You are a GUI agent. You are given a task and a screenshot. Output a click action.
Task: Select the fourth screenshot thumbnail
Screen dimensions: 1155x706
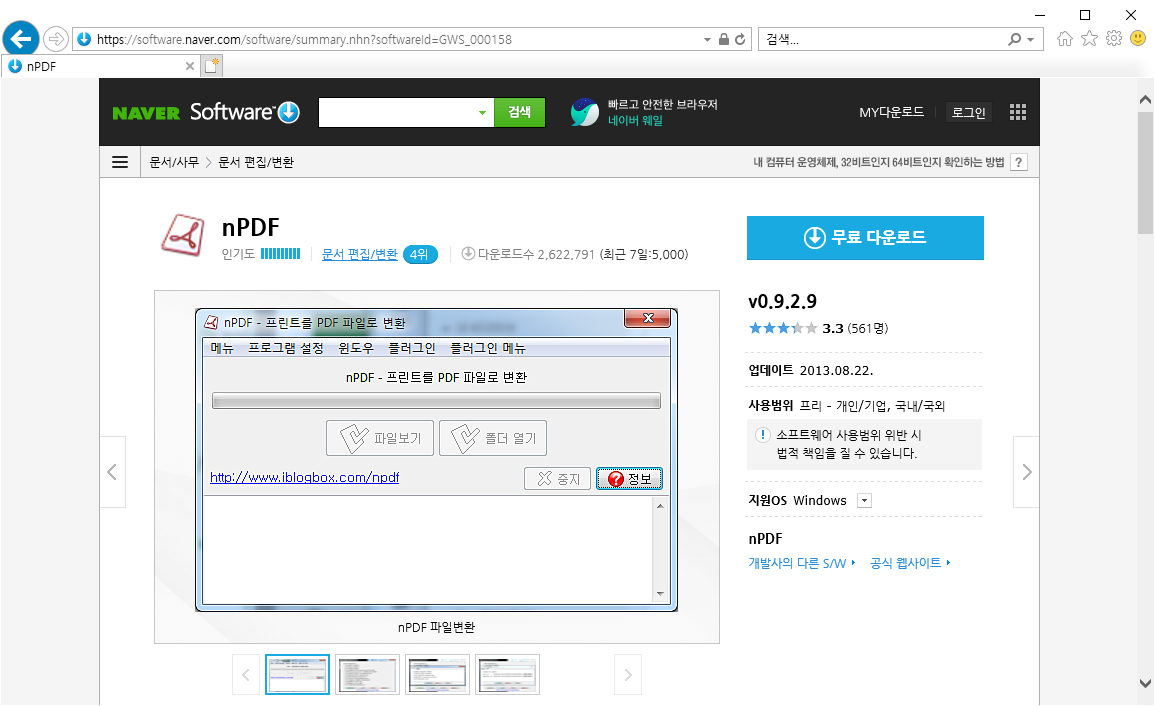point(508,674)
